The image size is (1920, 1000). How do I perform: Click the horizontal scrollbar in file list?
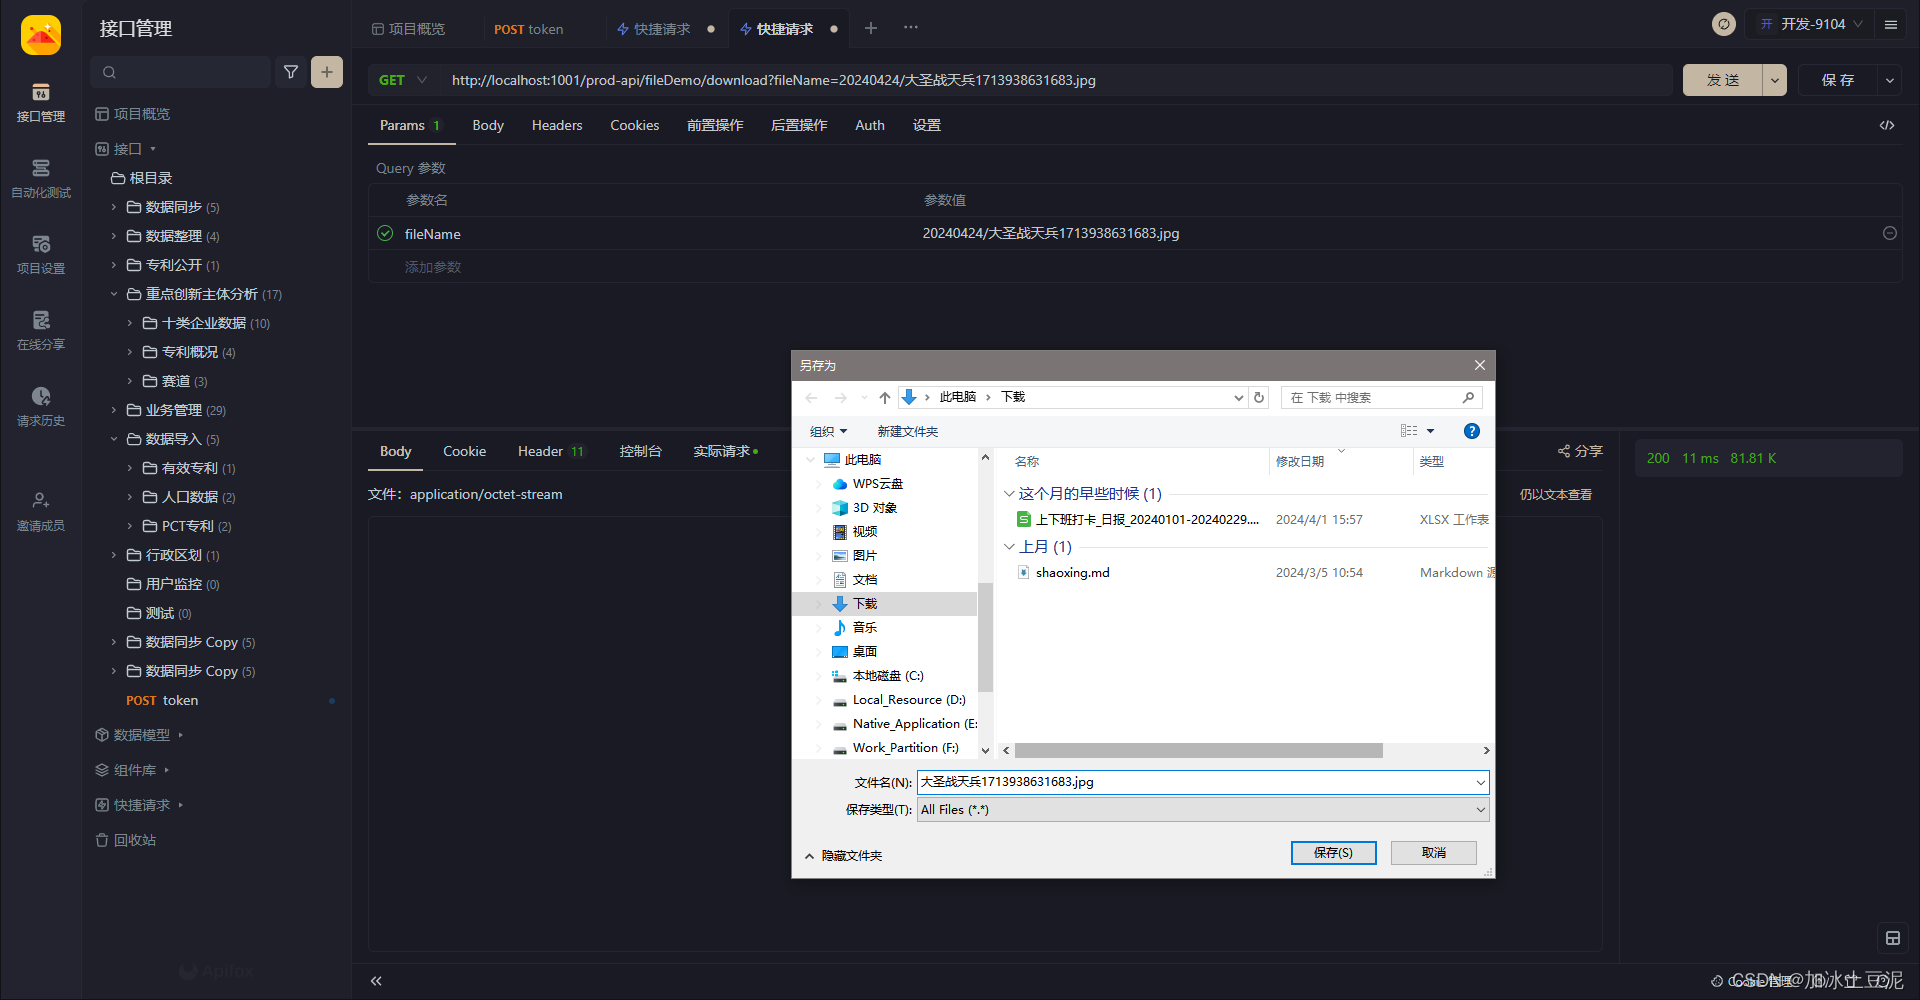click(1199, 750)
